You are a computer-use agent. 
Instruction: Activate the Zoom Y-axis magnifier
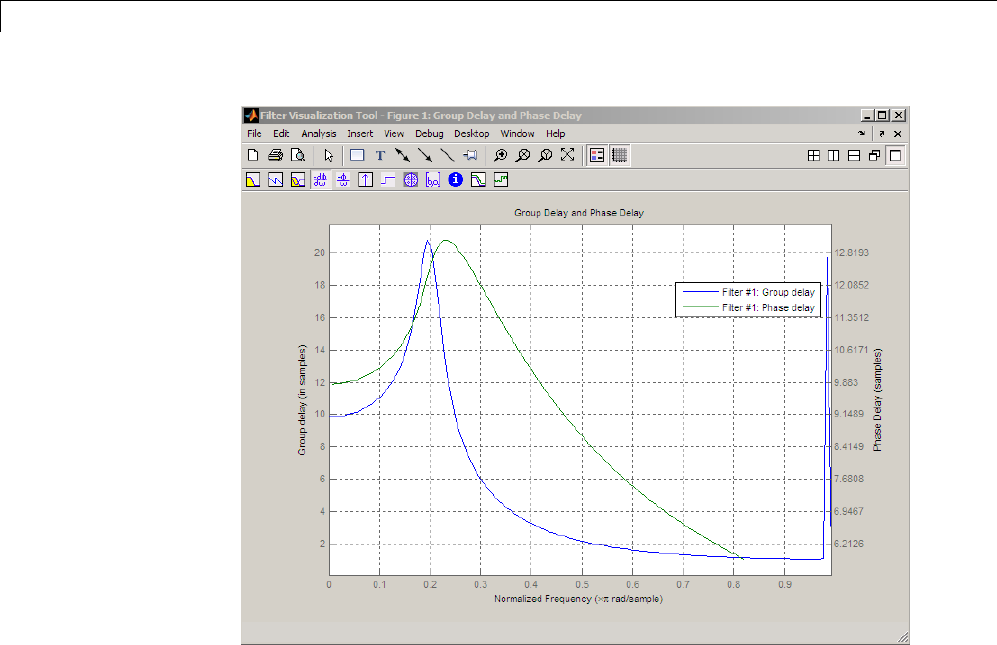coord(545,155)
